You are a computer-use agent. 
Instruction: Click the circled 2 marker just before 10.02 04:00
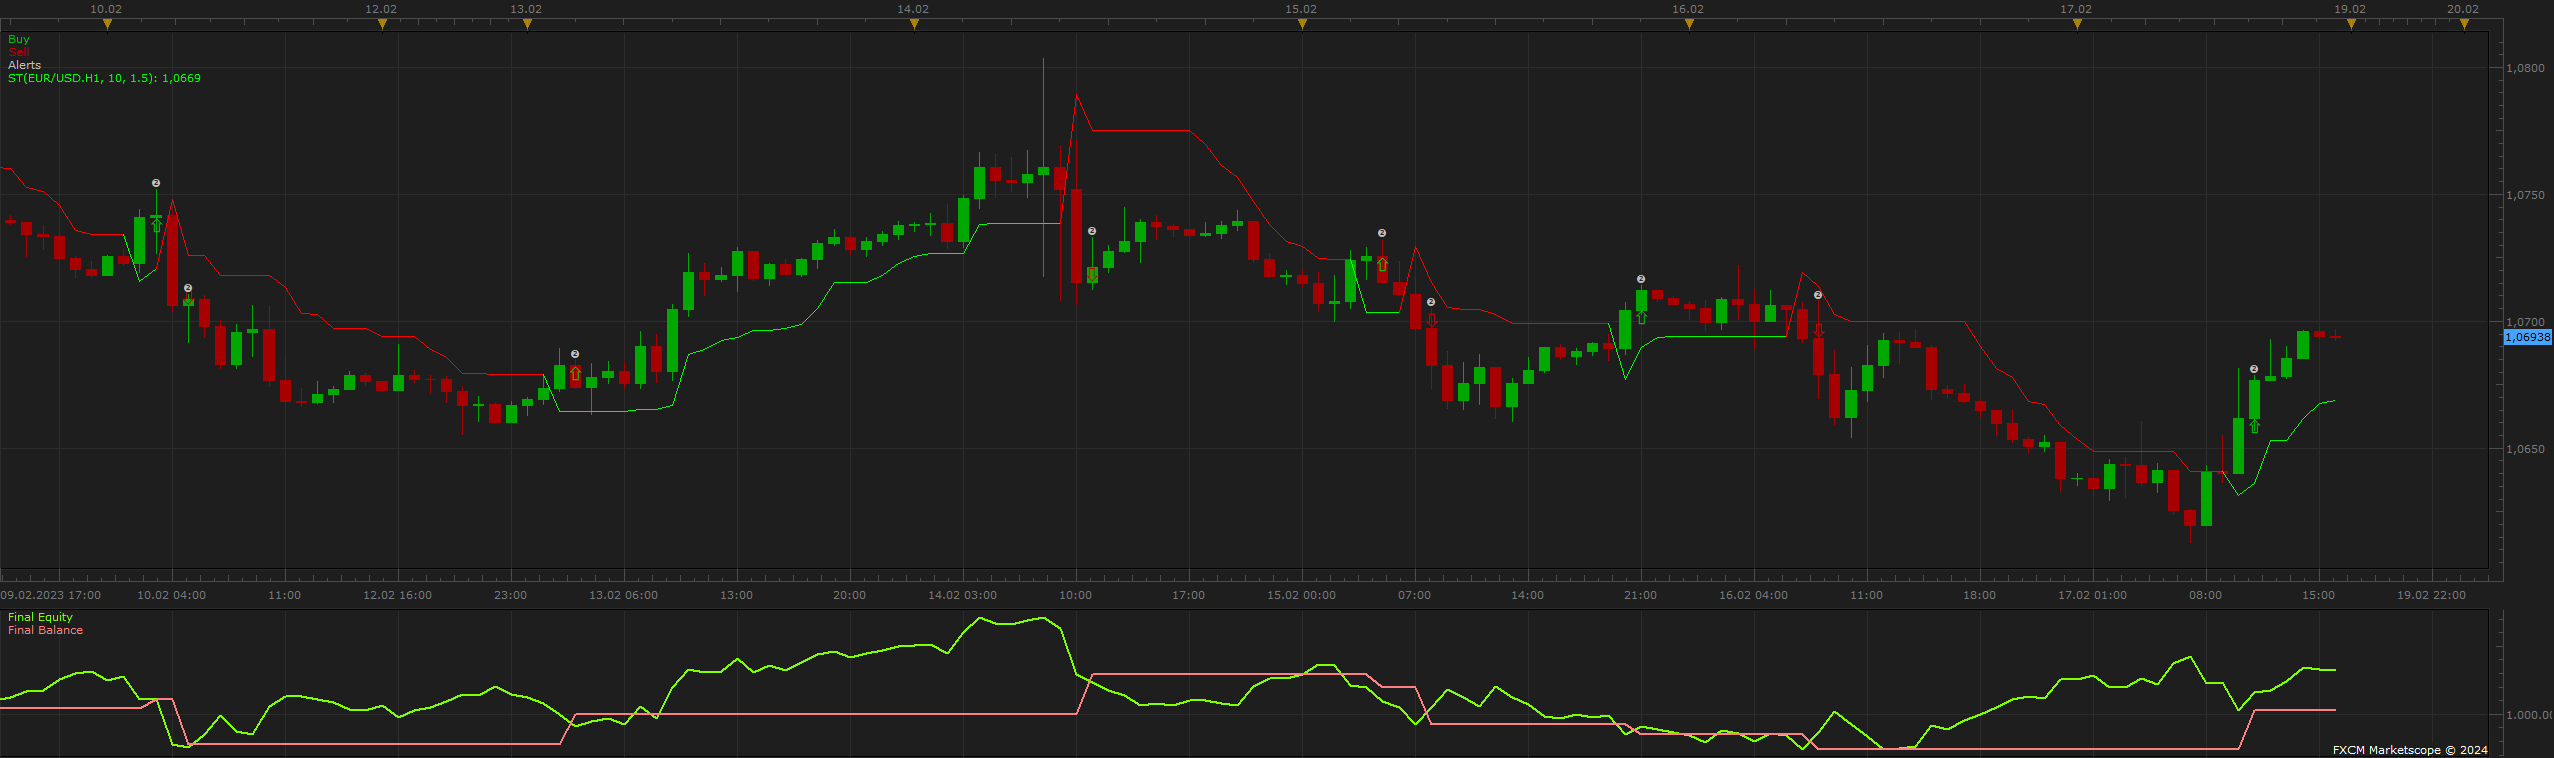coord(156,183)
